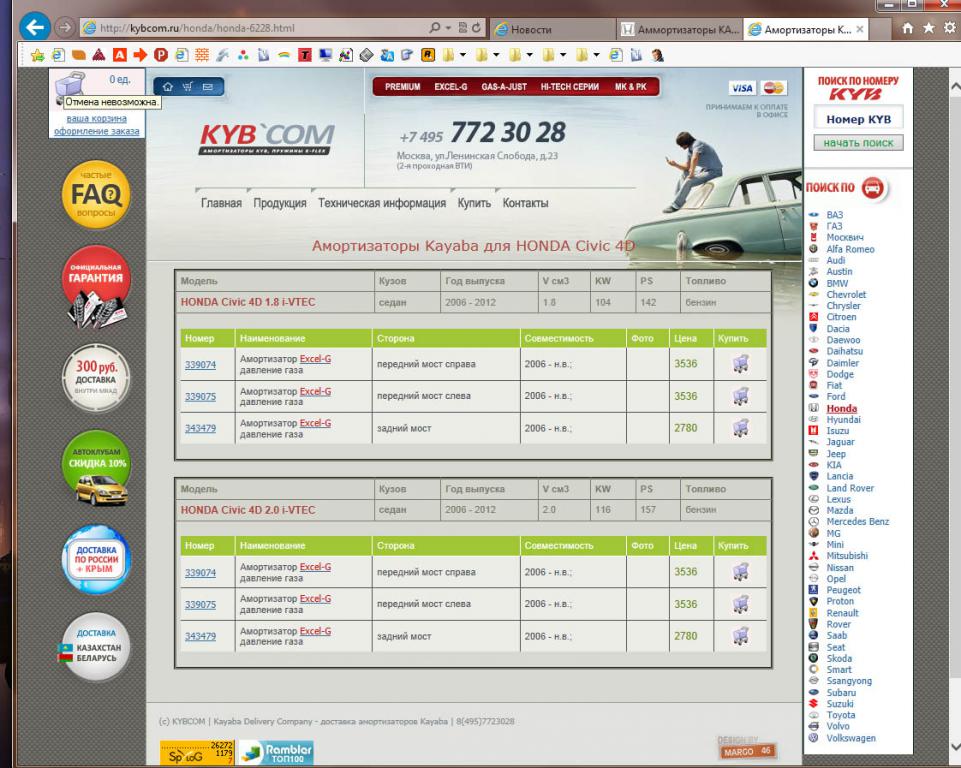961x768 pixels.
Task: Click the 300 руб. ДОСТАВКА badge
Action: click(x=96, y=378)
